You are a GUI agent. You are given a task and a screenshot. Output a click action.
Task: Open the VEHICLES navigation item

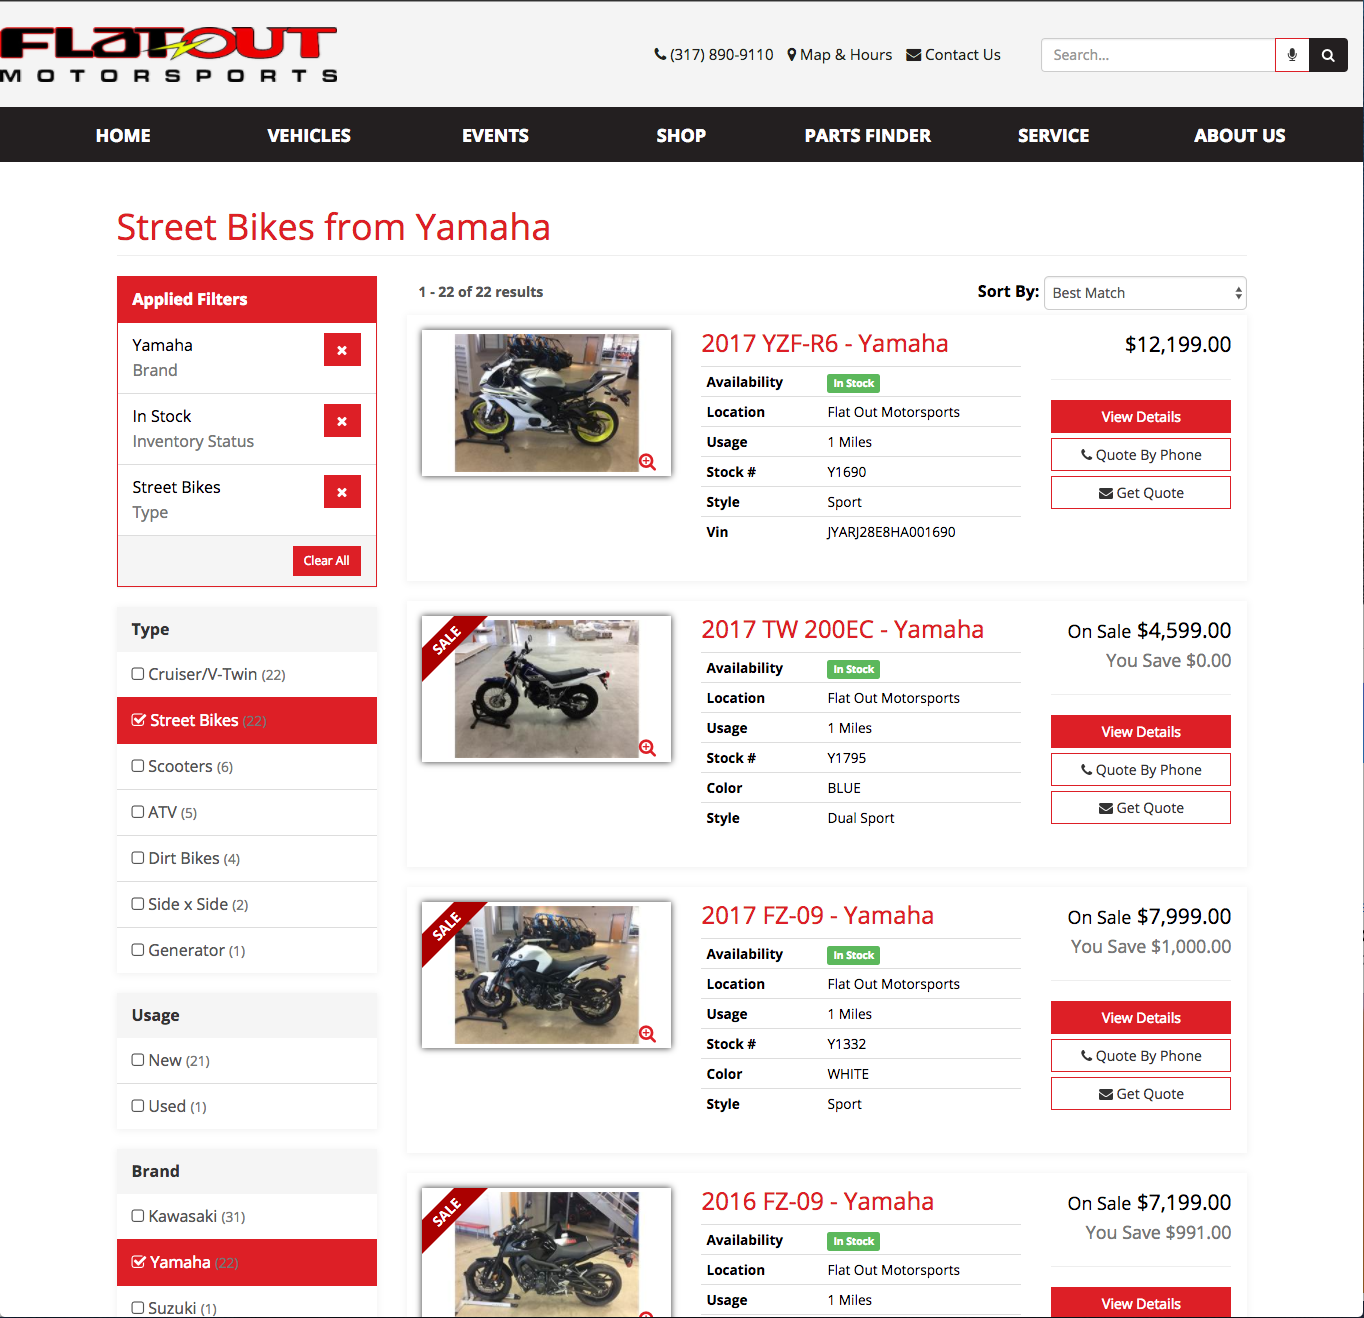tap(309, 135)
